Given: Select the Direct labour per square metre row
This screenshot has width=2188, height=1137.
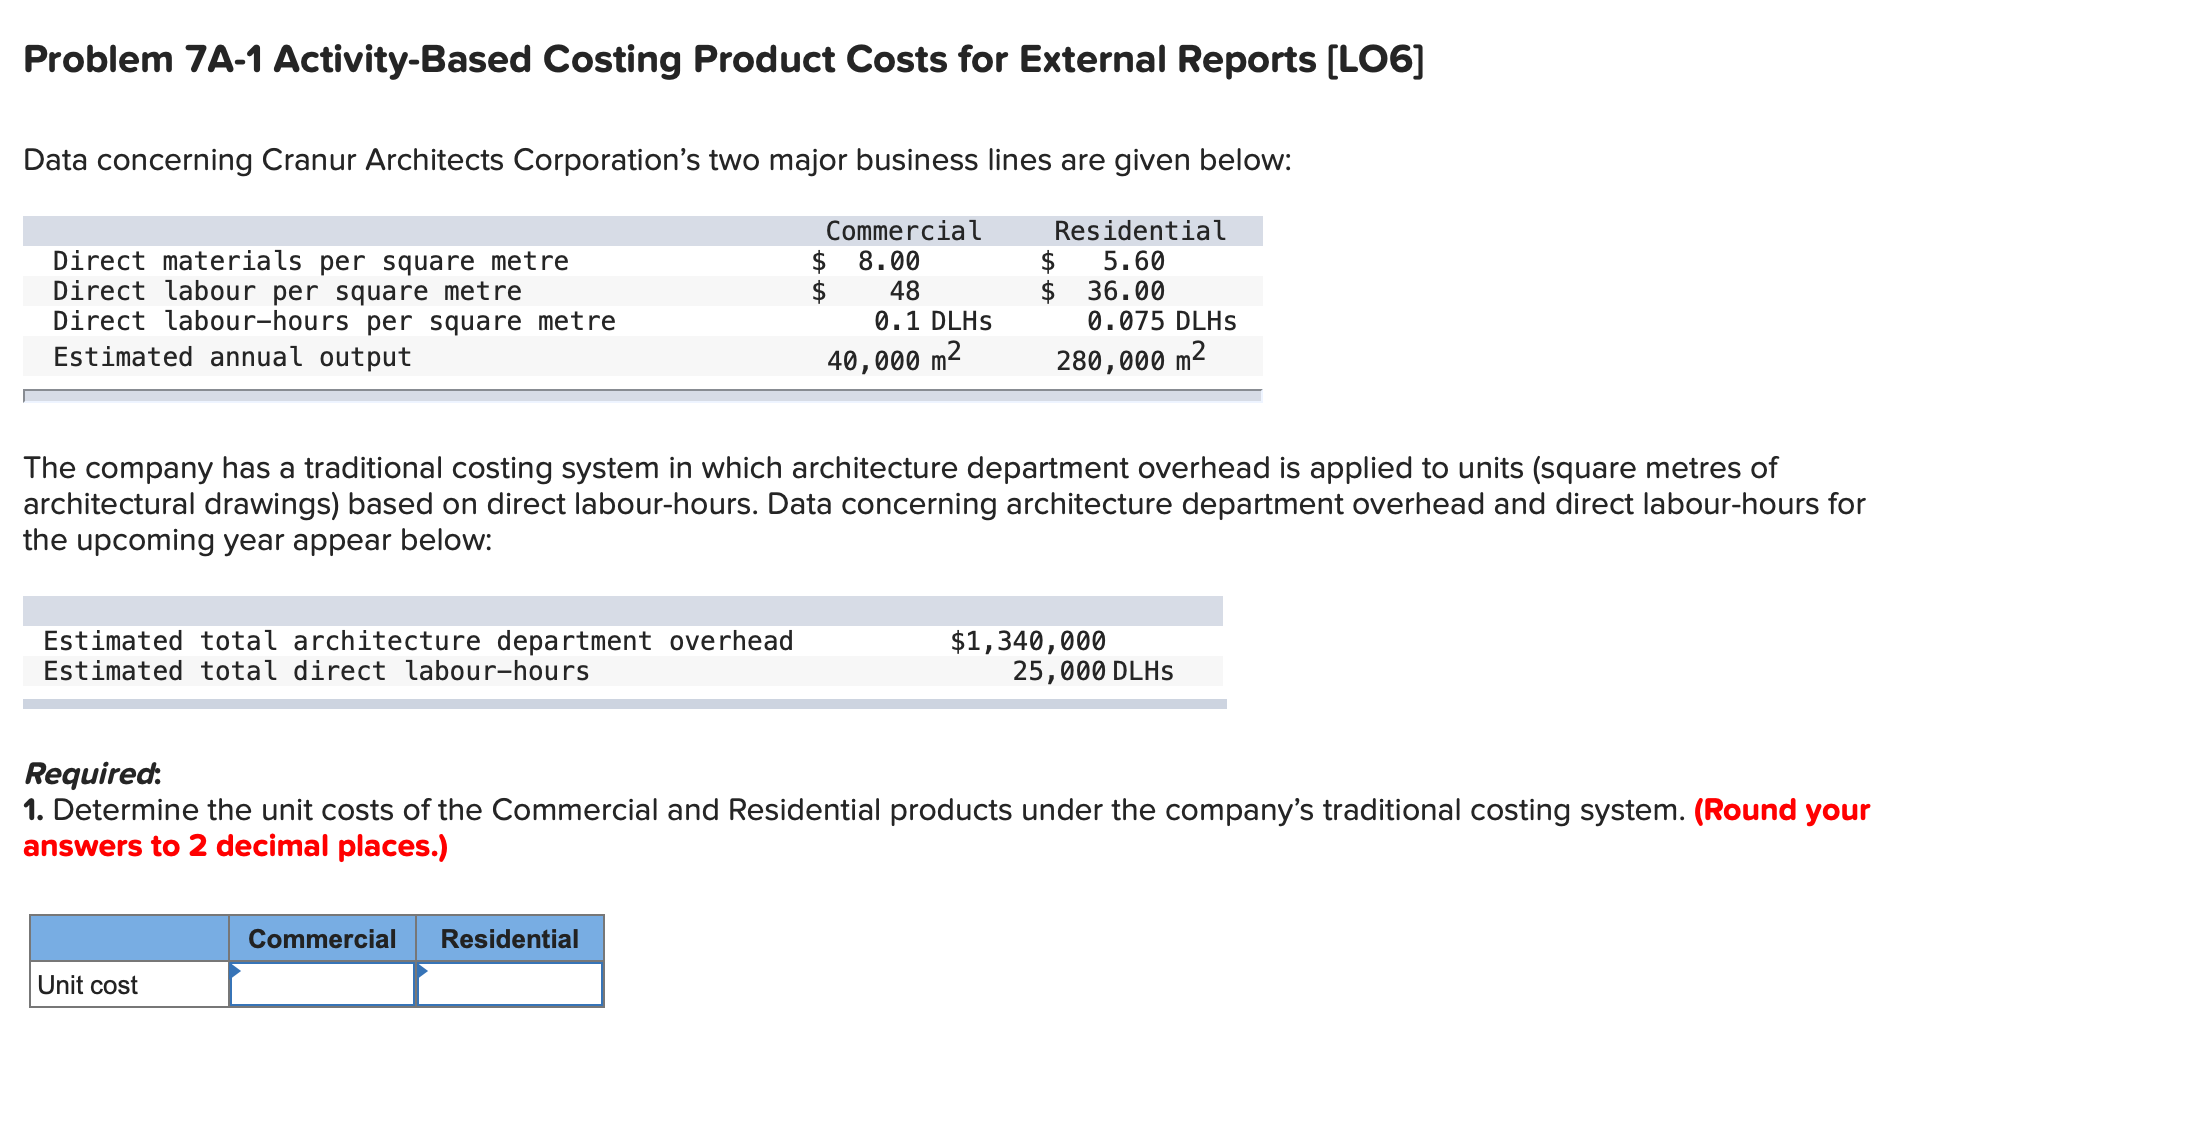Looking at the screenshot, I should point(287,291).
